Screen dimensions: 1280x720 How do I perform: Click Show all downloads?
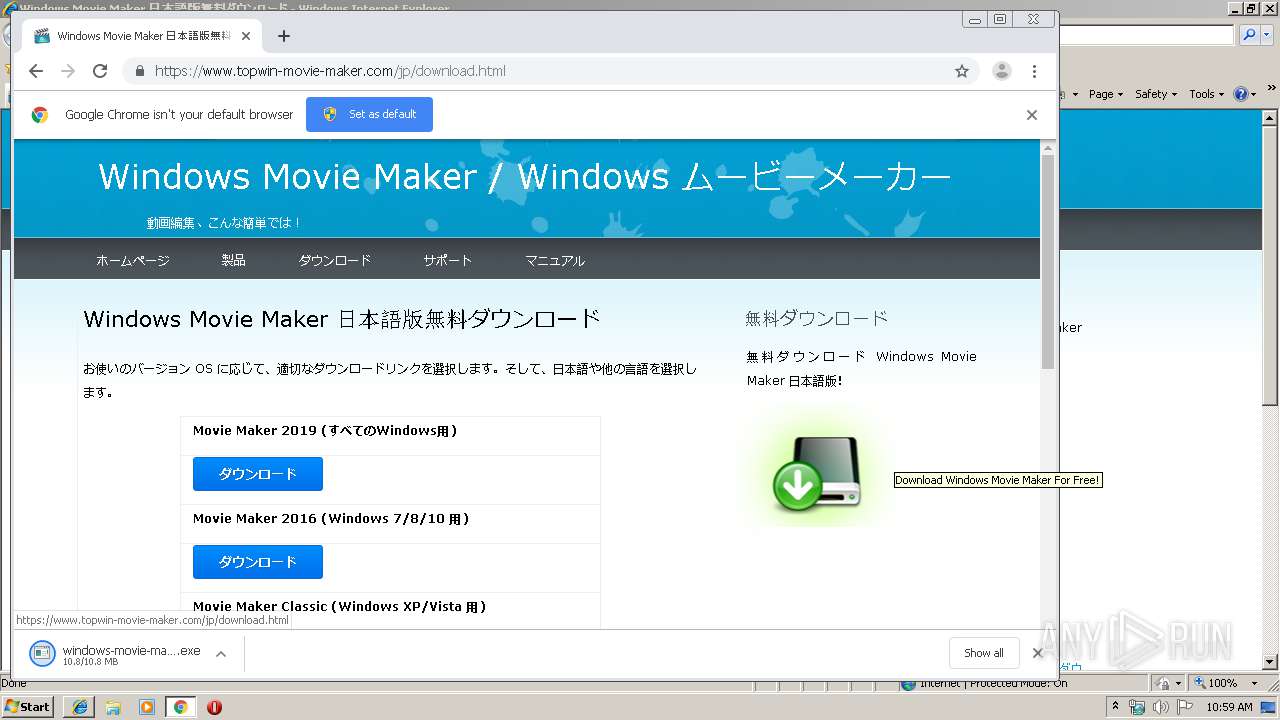point(984,653)
